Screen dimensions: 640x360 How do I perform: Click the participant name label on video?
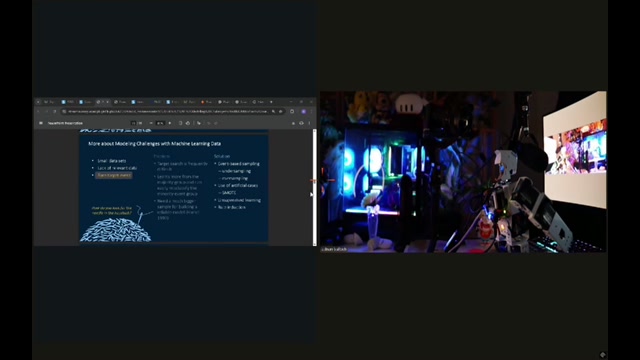[x=334, y=249]
